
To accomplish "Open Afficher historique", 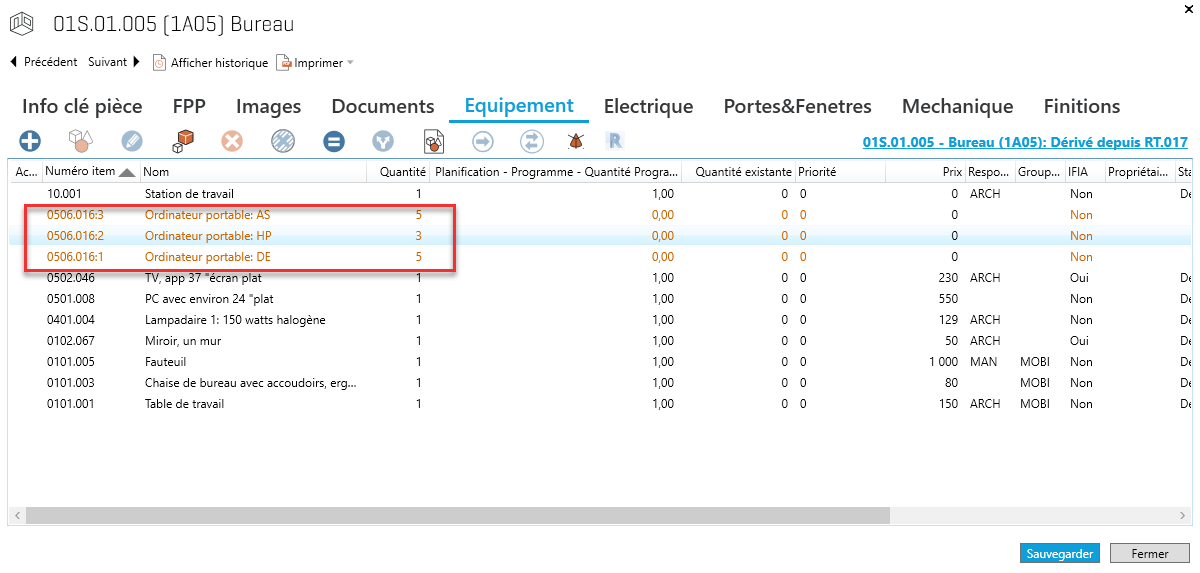I will (210, 63).
